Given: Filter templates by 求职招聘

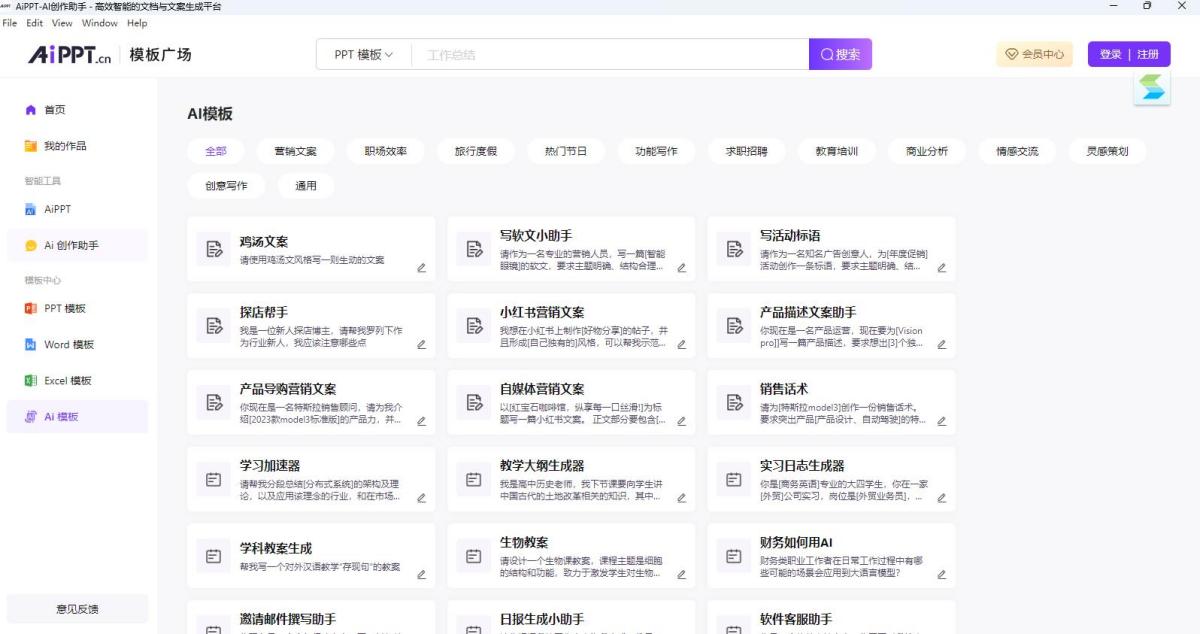Looking at the screenshot, I should click(746, 152).
